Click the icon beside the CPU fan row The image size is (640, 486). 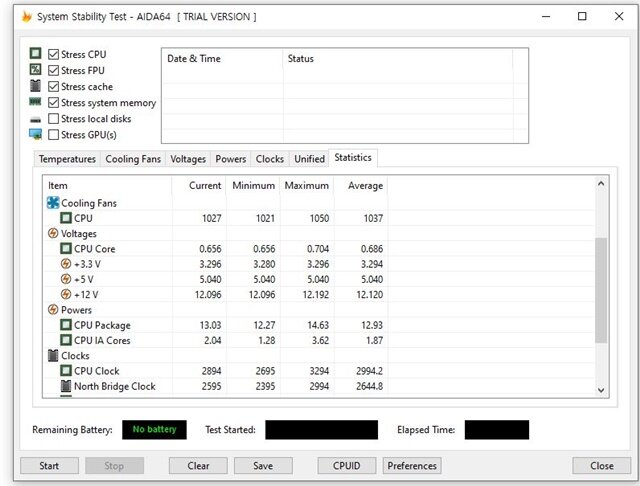[x=66, y=218]
